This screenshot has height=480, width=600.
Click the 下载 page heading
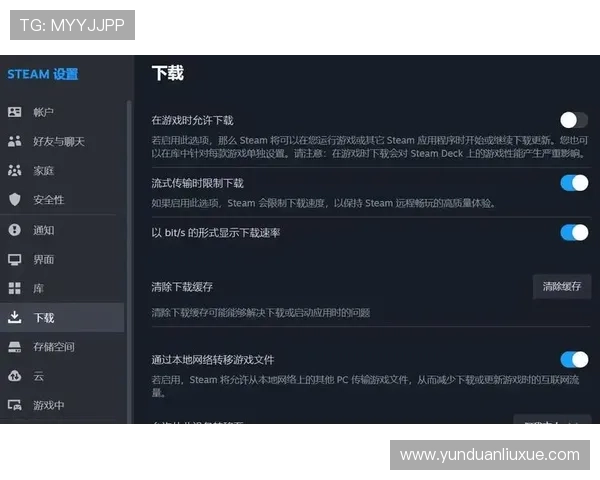[x=168, y=73]
